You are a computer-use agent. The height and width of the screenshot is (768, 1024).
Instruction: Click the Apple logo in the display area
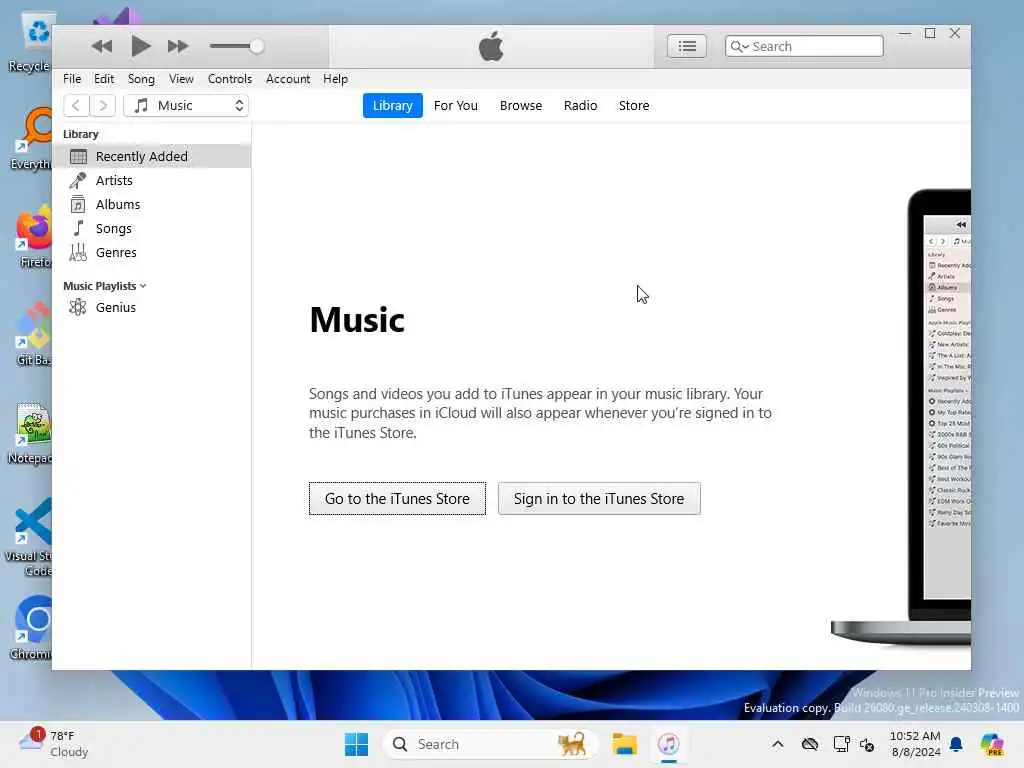tap(491, 46)
